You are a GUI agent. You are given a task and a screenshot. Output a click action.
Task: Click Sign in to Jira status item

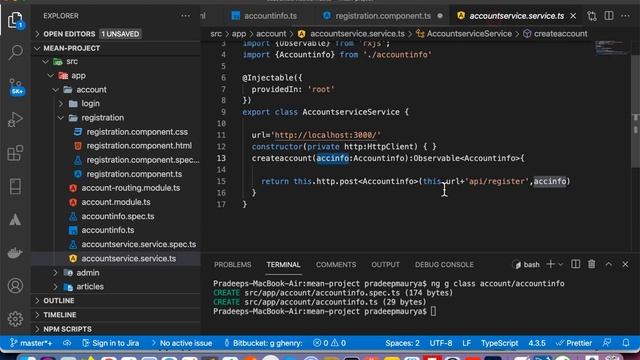tap(111, 343)
